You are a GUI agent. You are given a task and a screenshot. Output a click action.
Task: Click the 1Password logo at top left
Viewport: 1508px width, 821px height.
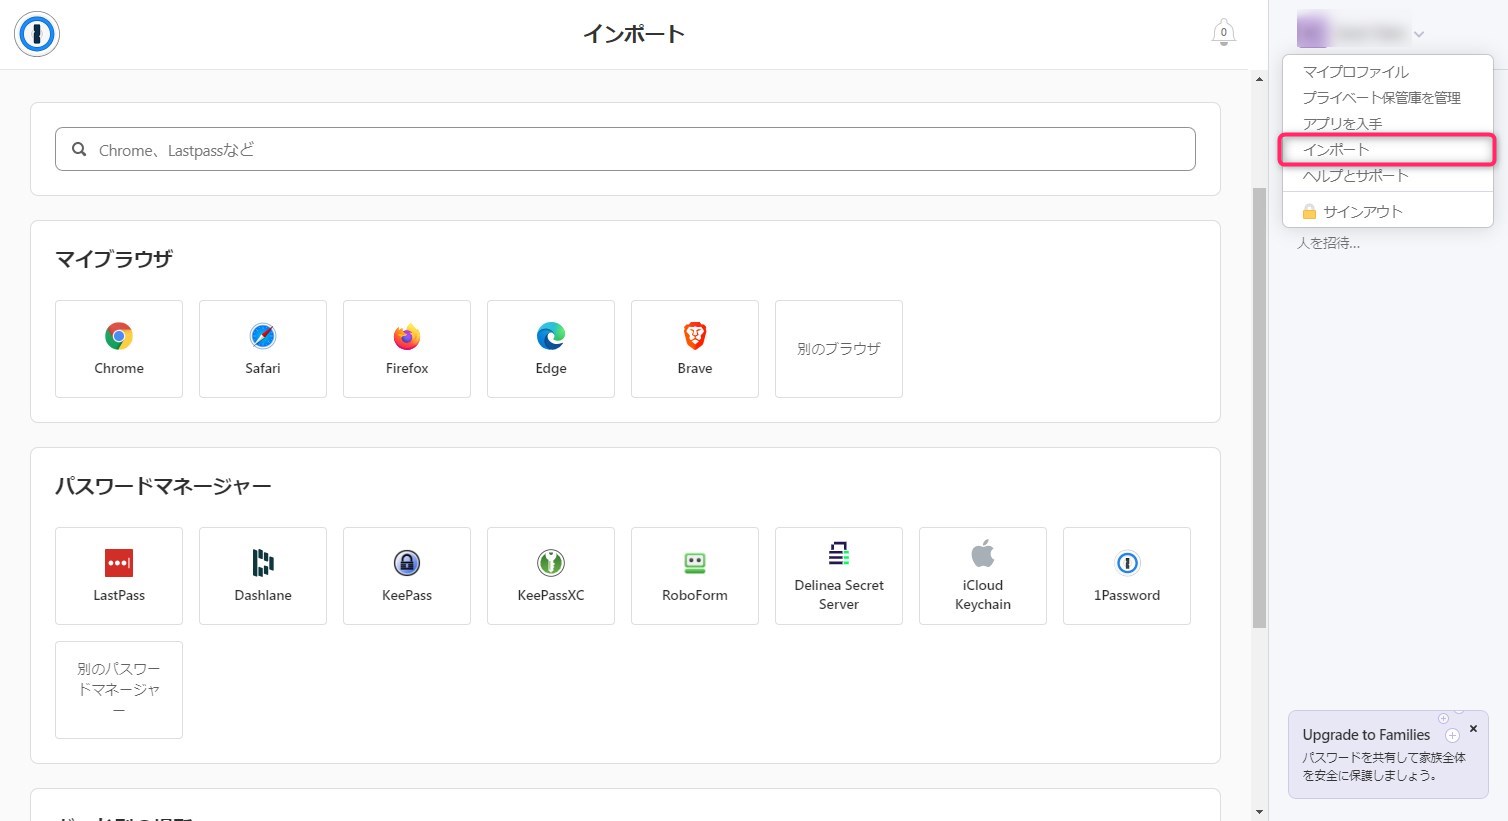37,34
